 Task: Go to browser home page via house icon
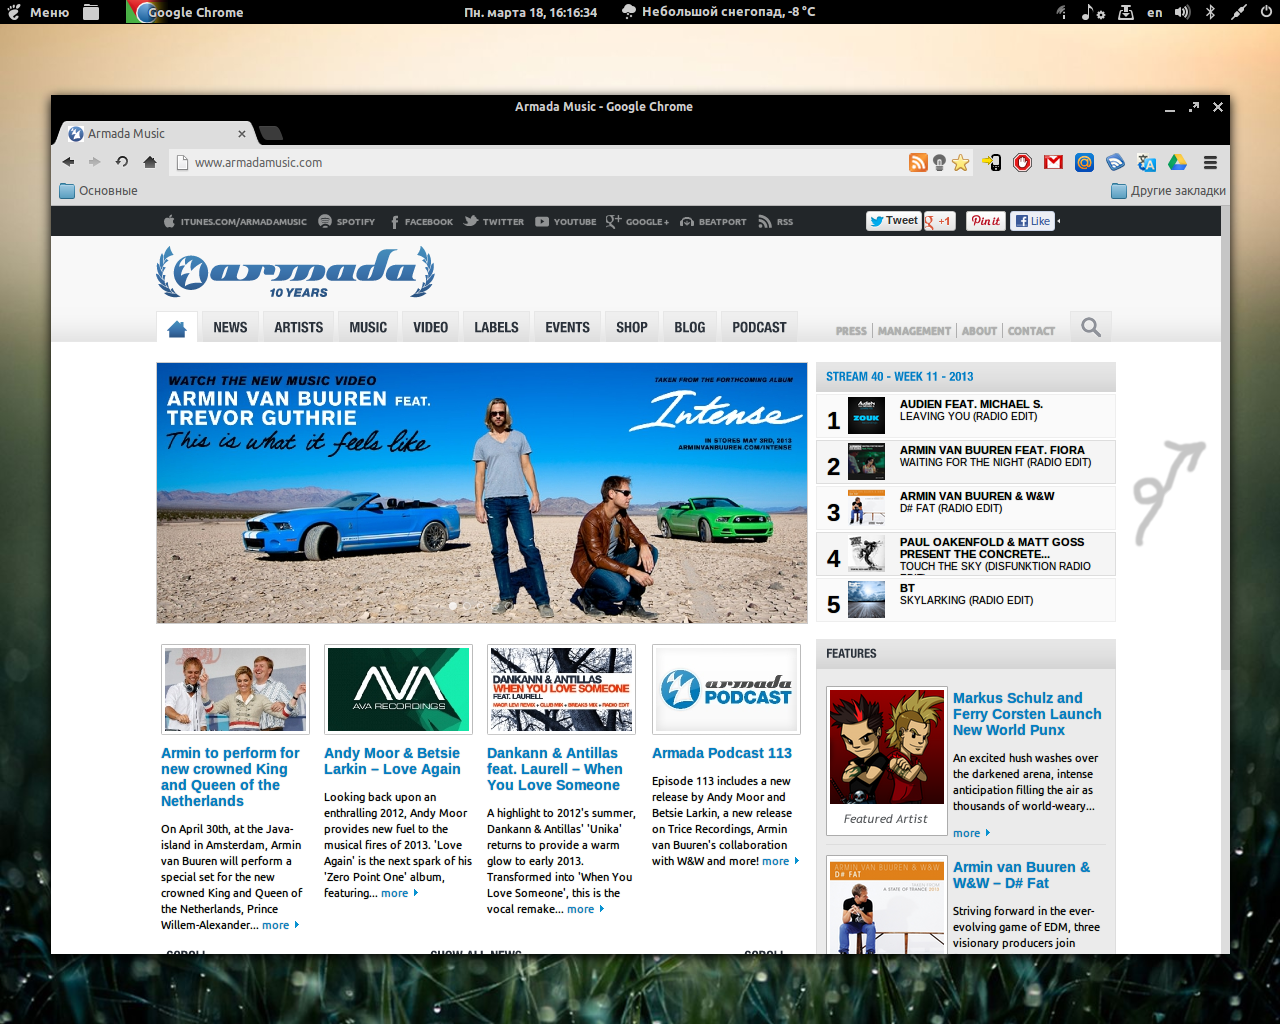click(x=150, y=162)
